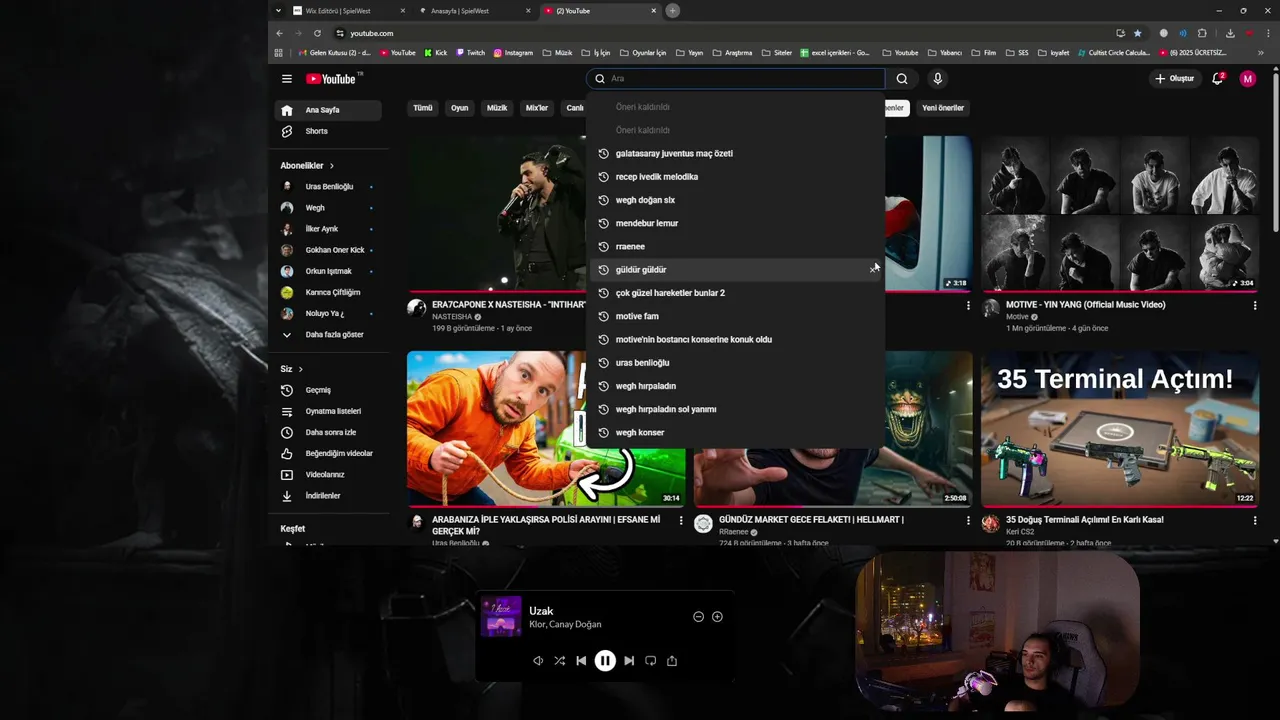This screenshot has width=1280, height=720.
Task: Open the notifications bell
Action: pyautogui.click(x=1217, y=78)
